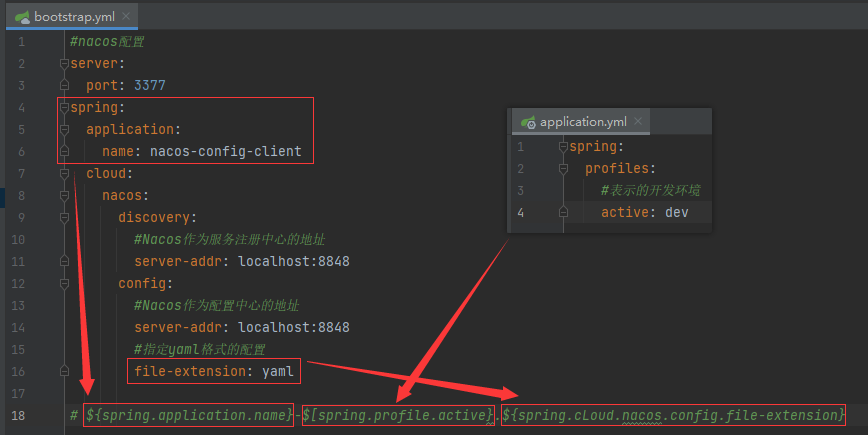Click line number 1 in bootstrap.yml gutter
The image size is (868, 435).
[22, 42]
